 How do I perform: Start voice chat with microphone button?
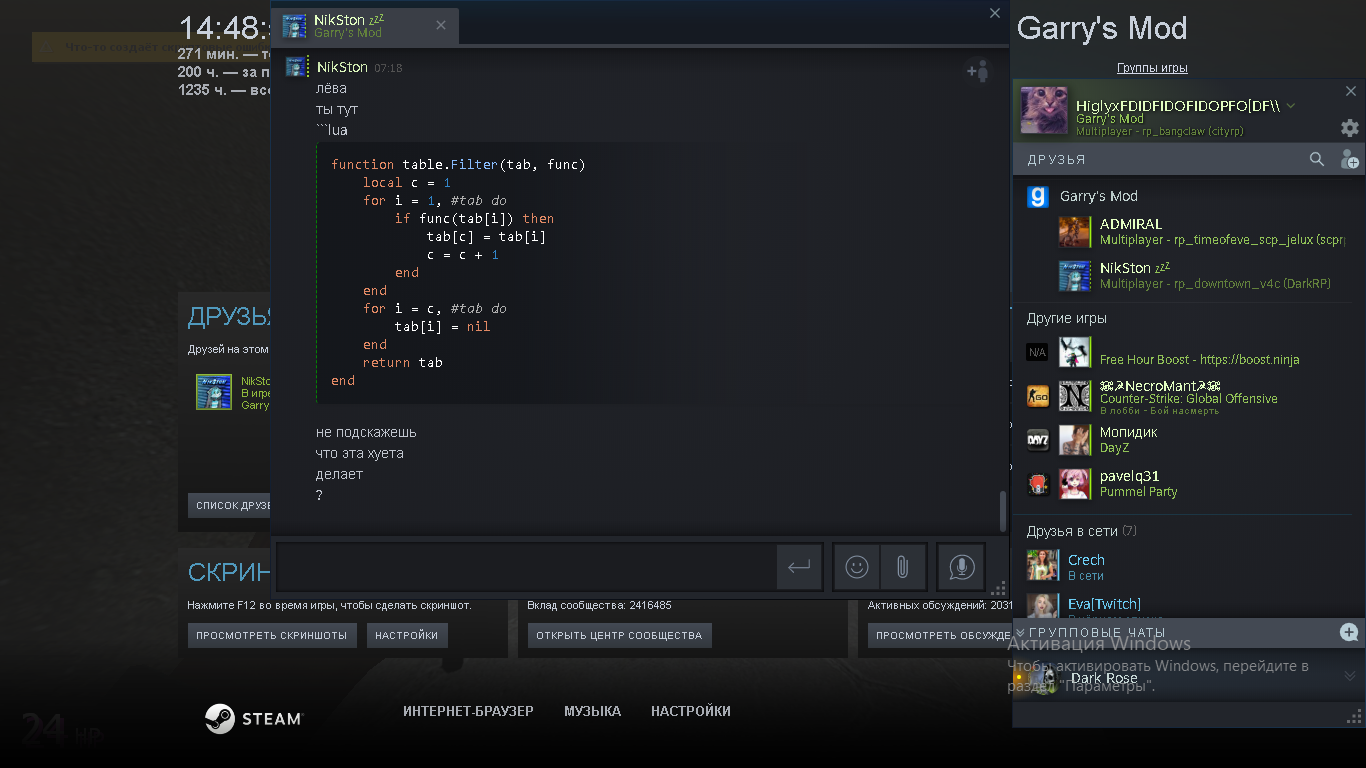[x=961, y=567]
